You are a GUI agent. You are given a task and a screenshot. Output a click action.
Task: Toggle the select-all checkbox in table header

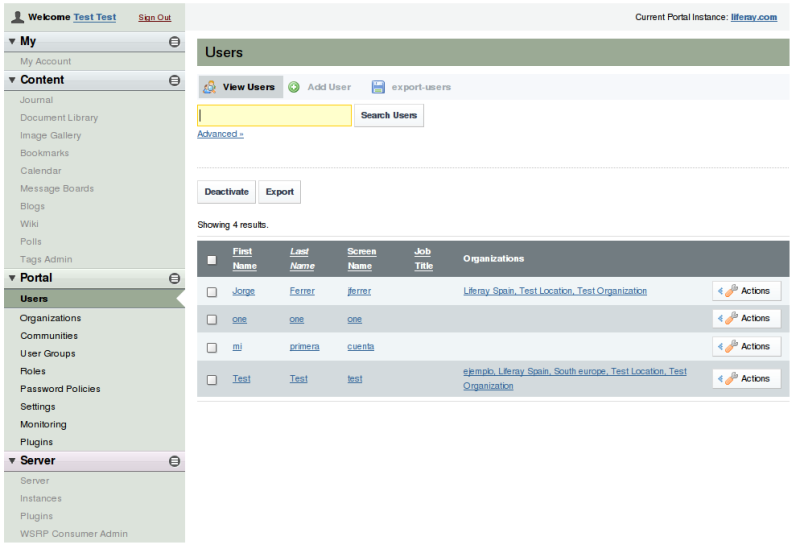point(211,260)
